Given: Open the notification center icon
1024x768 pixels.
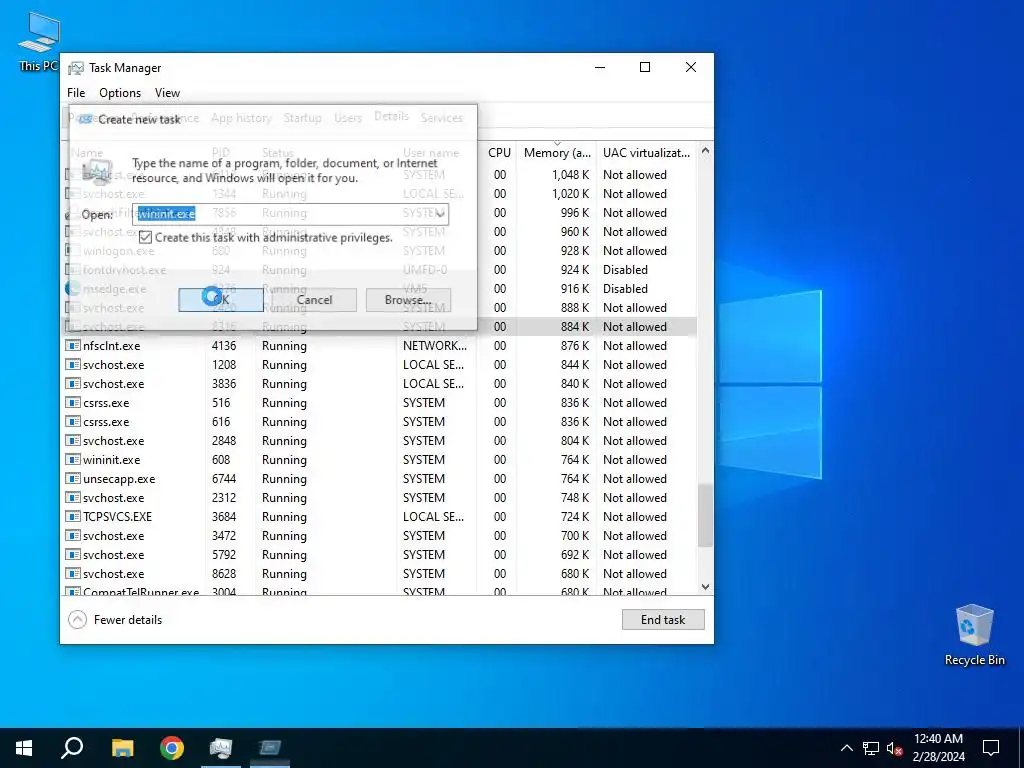Looking at the screenshot, I should [991, 748].
